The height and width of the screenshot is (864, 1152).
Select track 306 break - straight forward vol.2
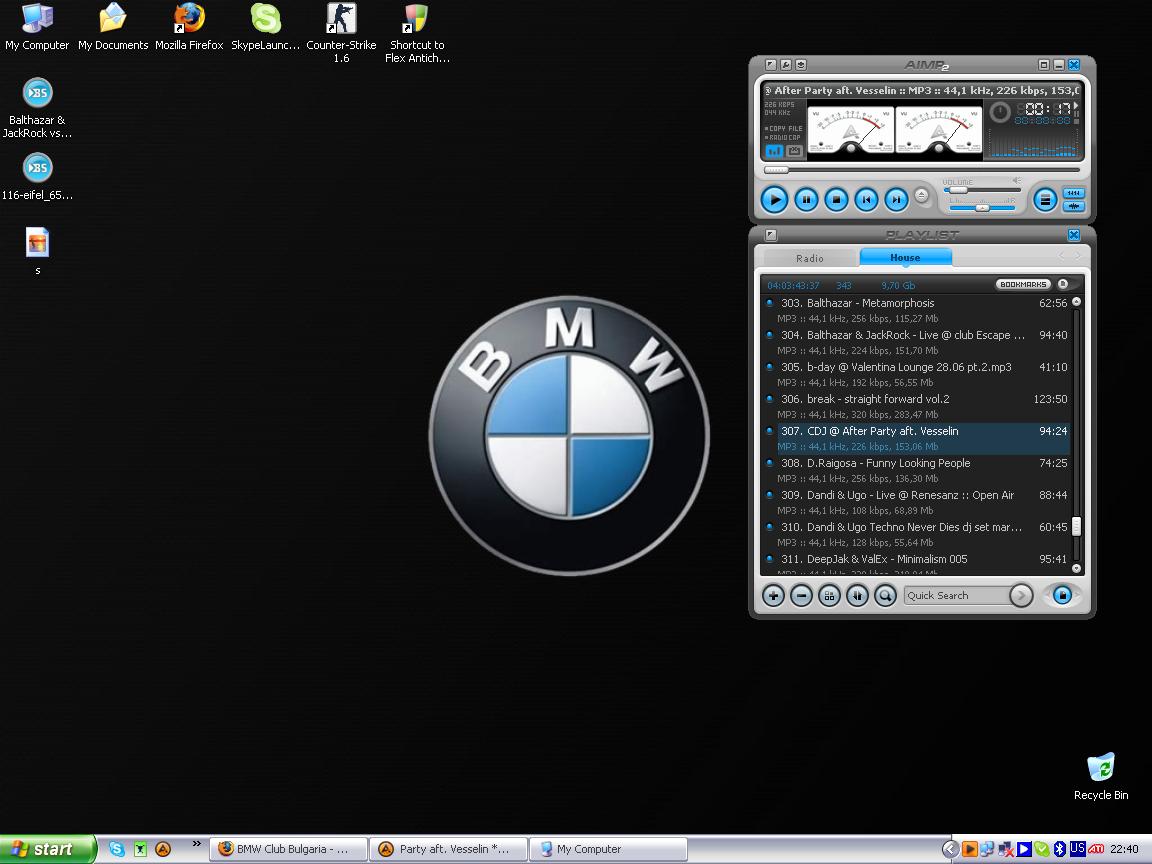click(x=917, y=406)
